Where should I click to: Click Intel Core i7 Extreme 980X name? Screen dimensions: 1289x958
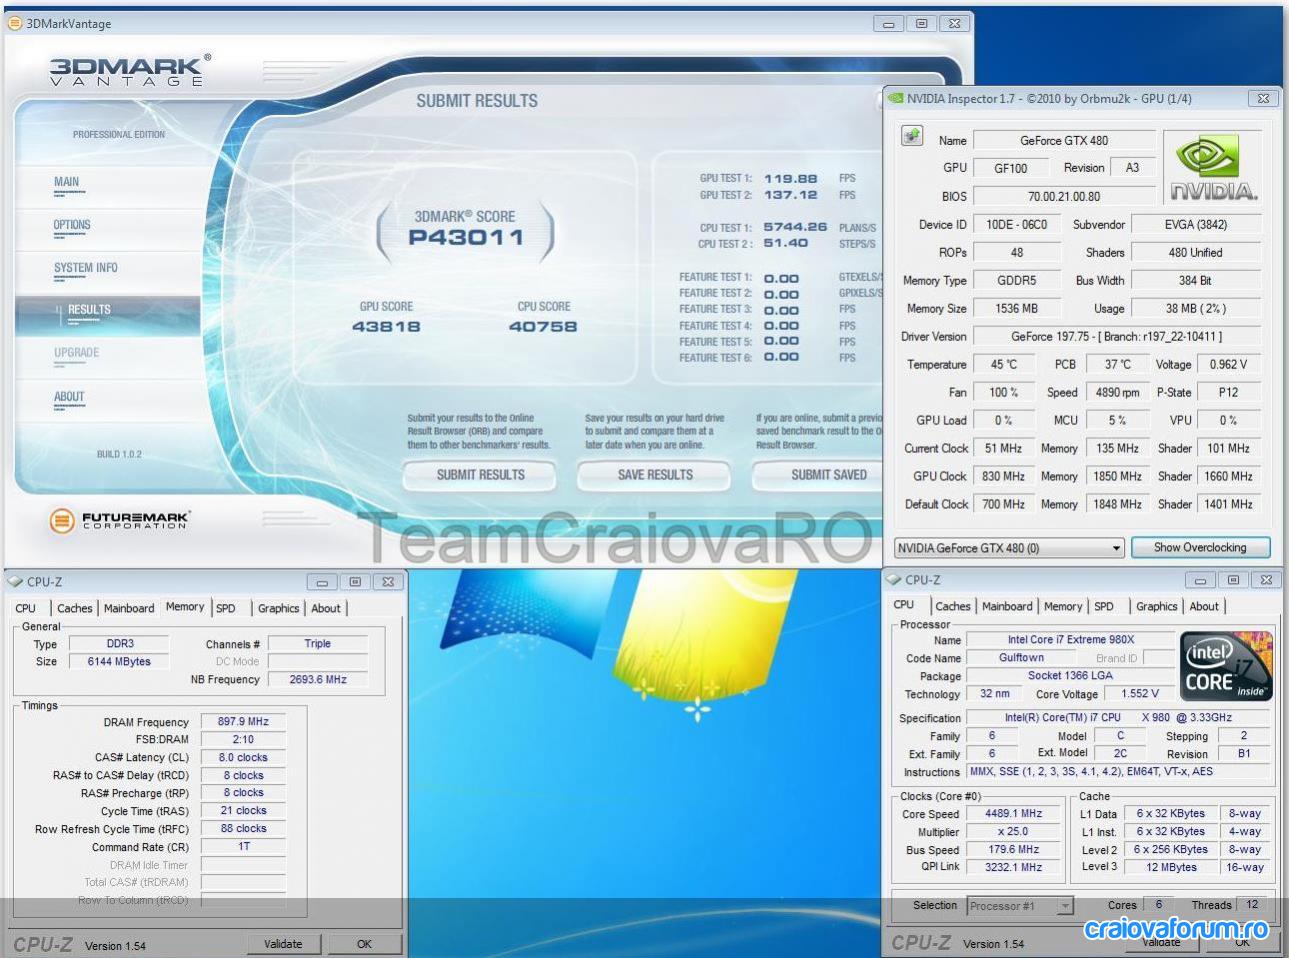tap(1070, 640)
